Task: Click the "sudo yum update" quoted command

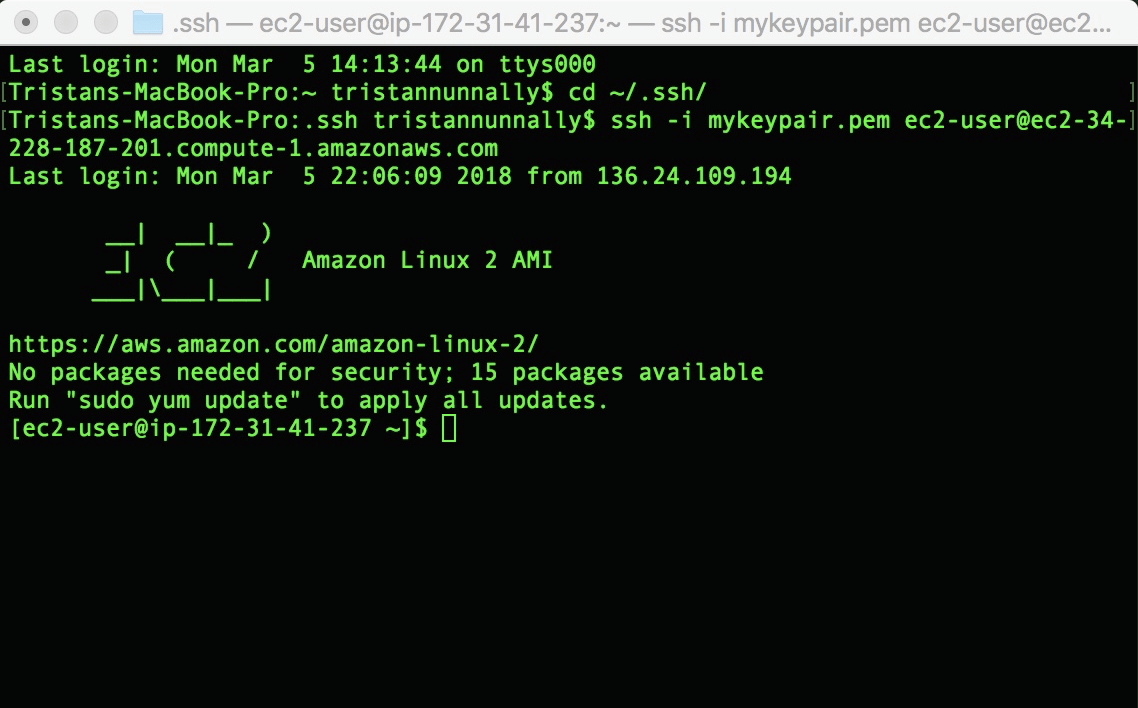Action: coord(183,400)
